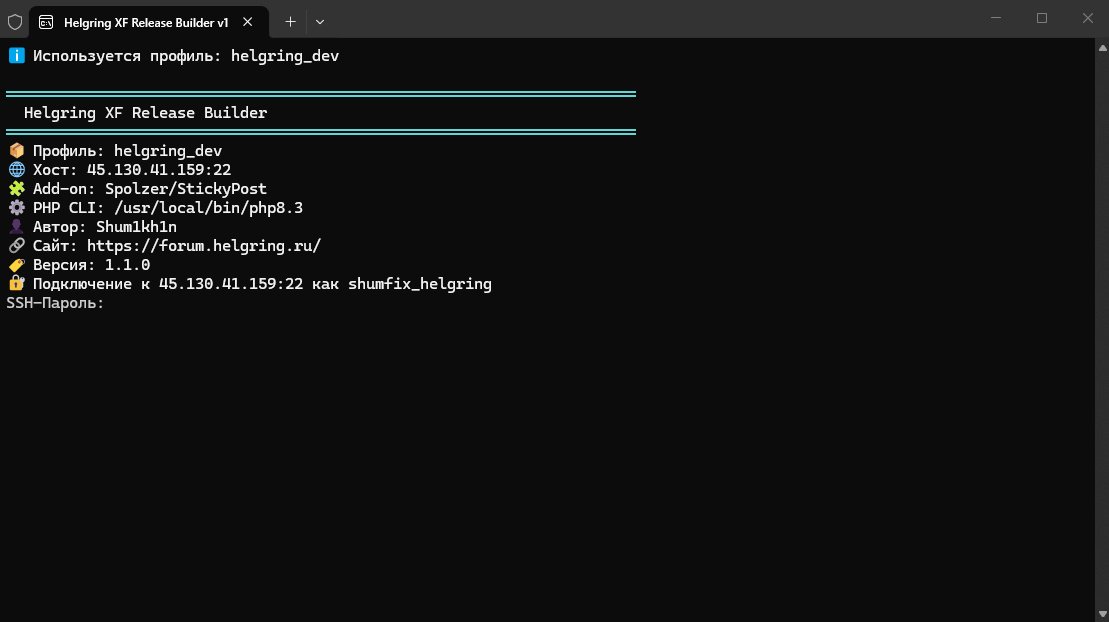
Task: Click the globe icon beside Хост
Action: 16,170
